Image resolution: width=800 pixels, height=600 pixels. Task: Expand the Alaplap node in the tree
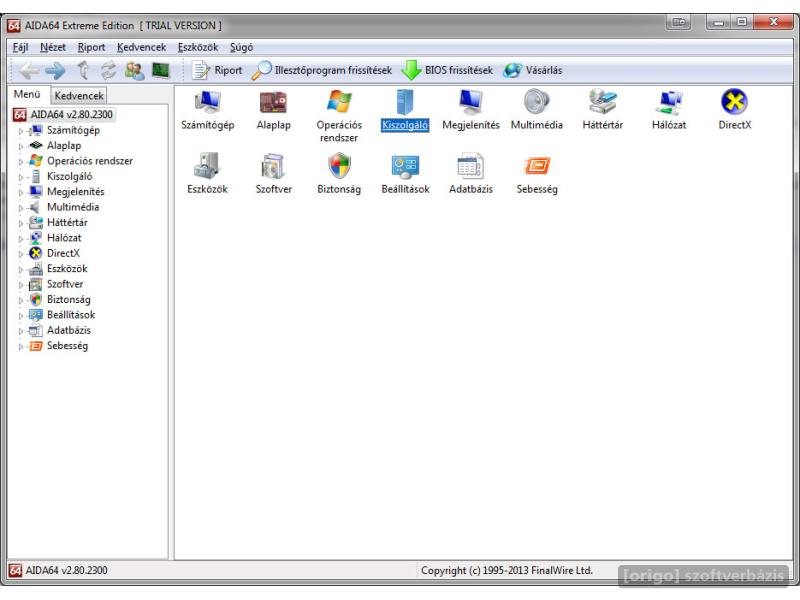21,146
